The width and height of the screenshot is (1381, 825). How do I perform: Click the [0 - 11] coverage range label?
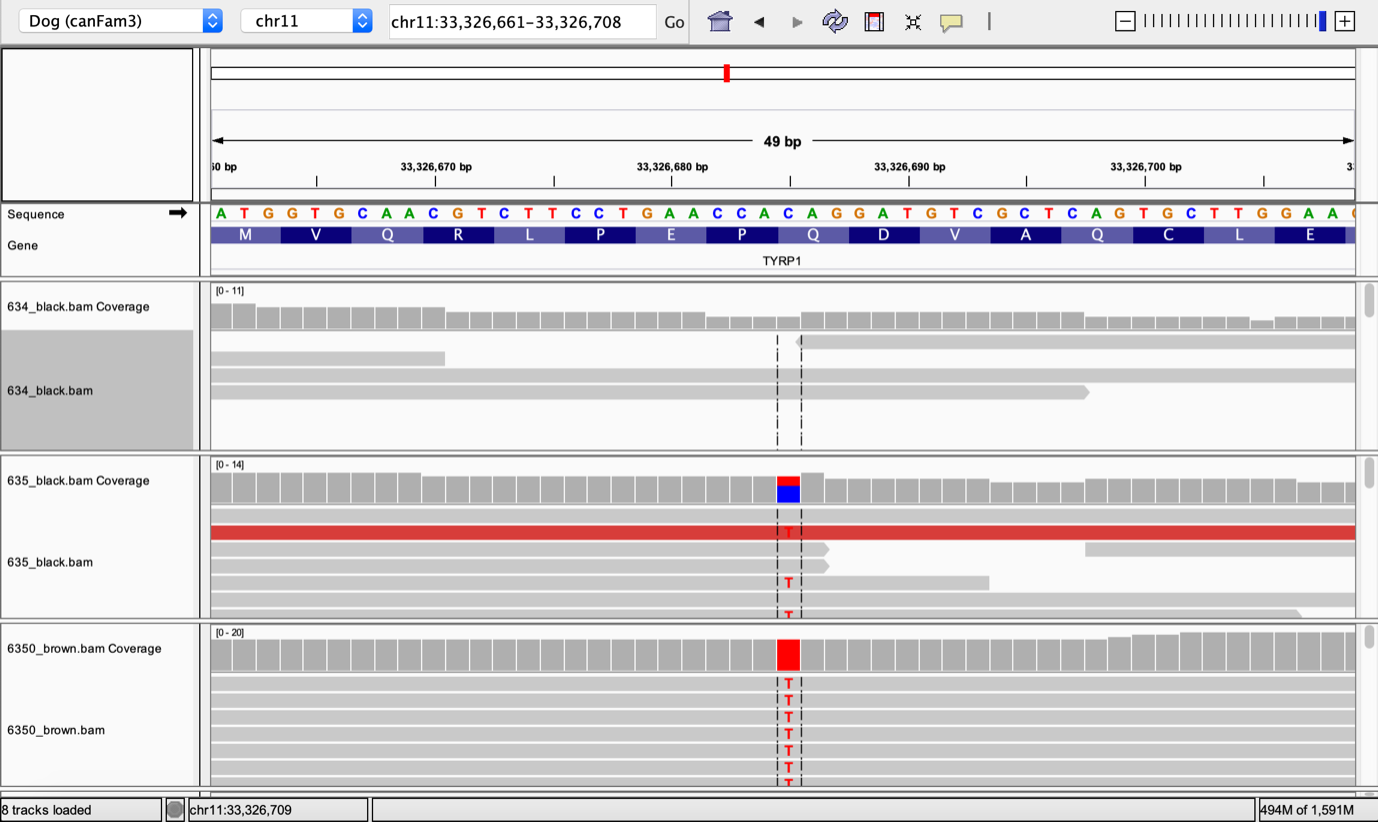(229, 291)
